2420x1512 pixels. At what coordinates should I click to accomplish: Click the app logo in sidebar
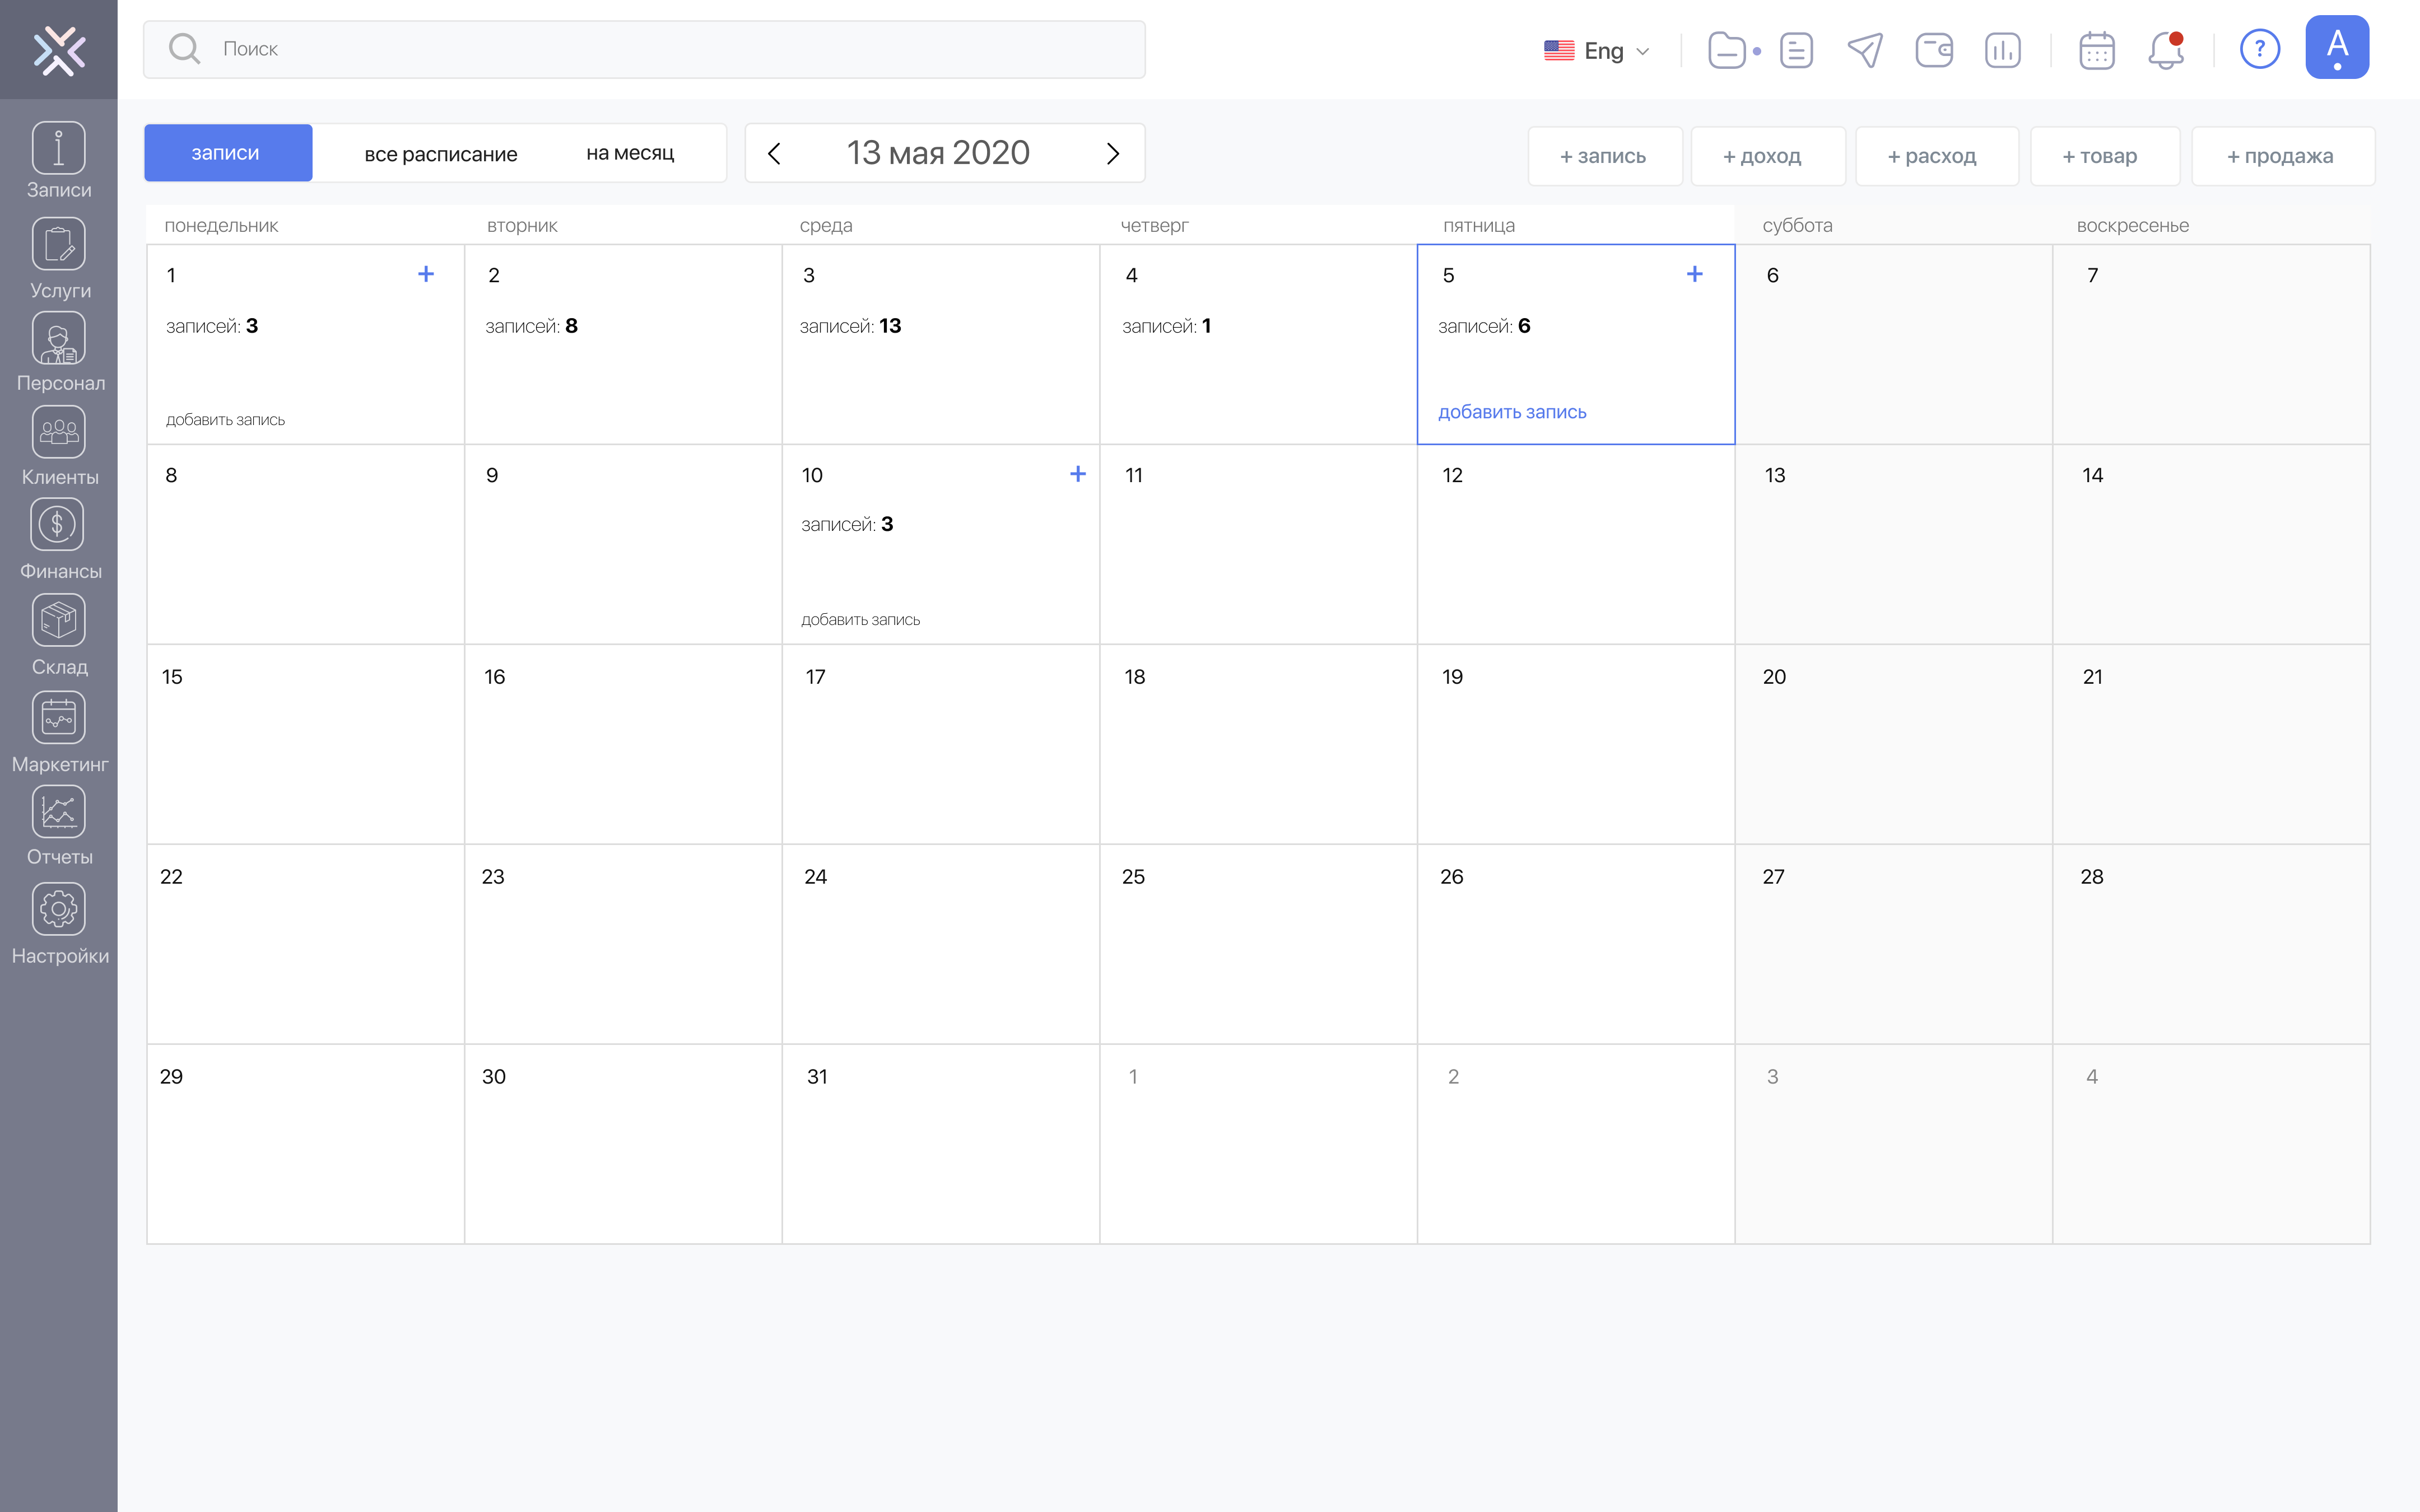coord(59,50)
